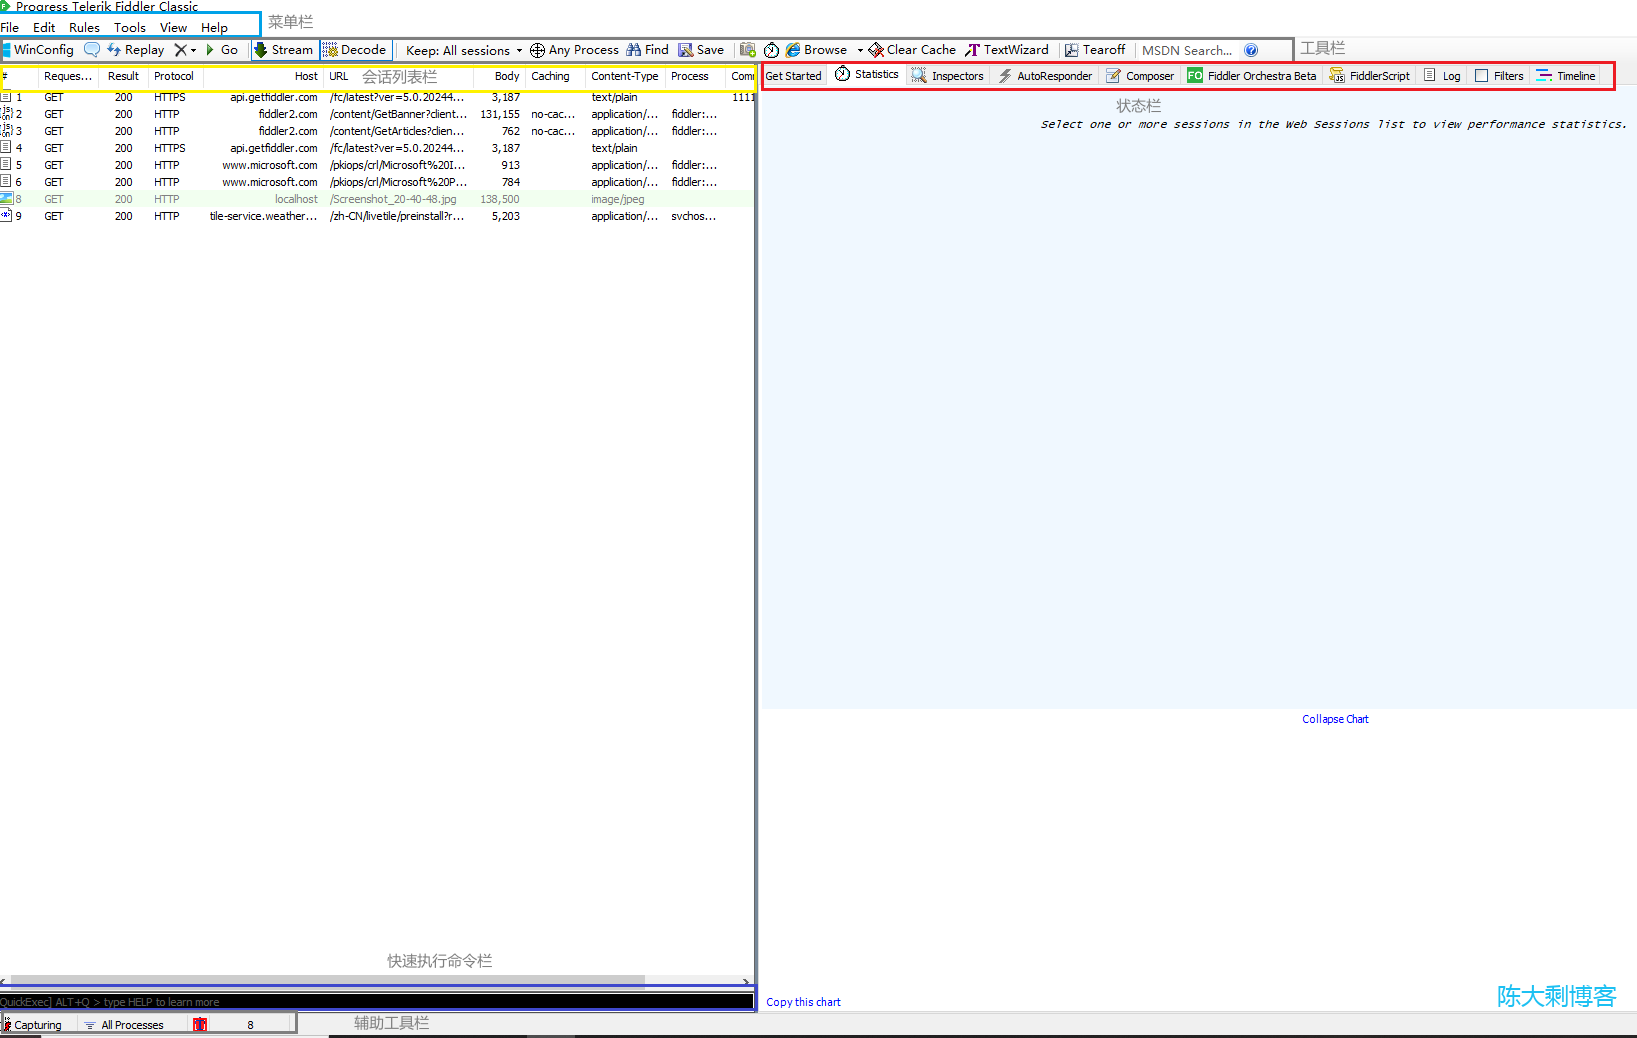Image resolution: width=1637 pixels, height=1038 pixels.
Task: Open the Help menu
Action: [214, 28]
